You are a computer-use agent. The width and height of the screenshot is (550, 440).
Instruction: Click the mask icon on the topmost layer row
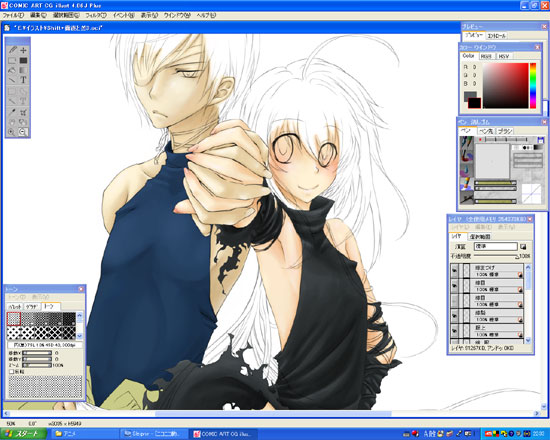519,275
